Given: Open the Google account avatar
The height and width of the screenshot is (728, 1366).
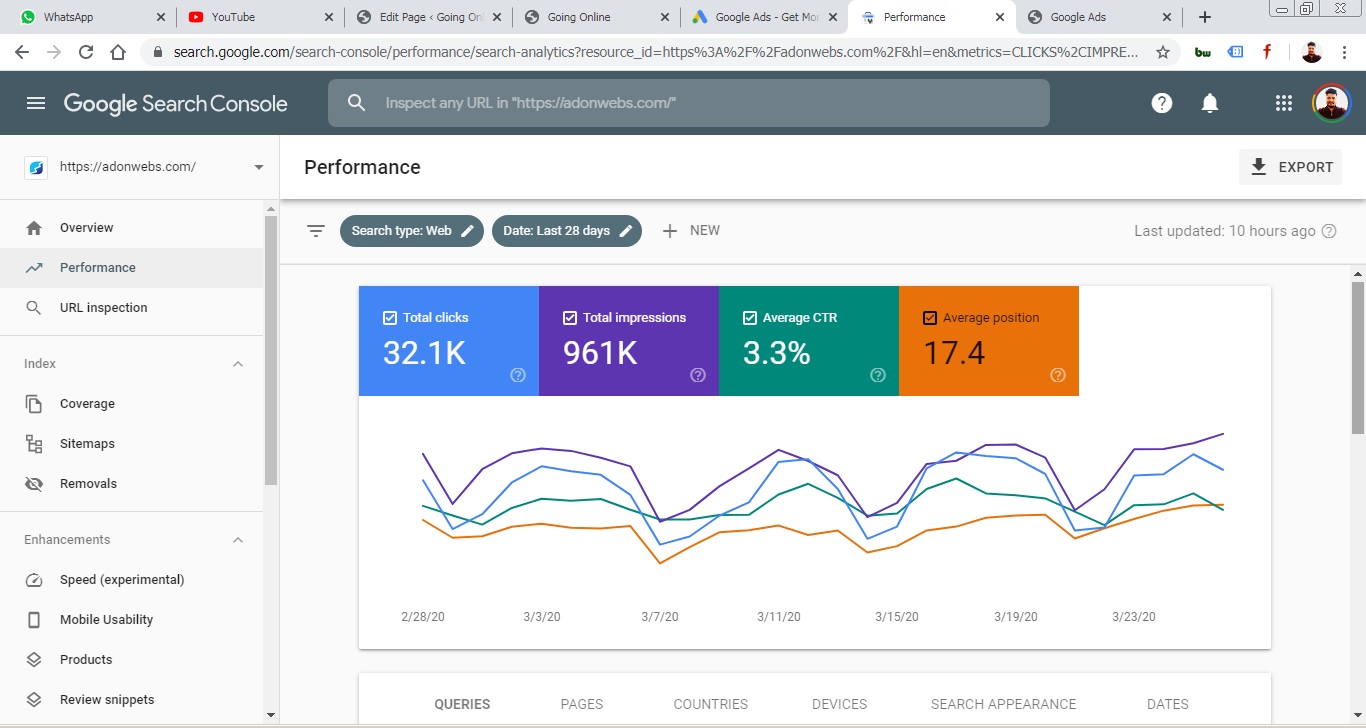Looking at the screenshot, I should coord(1331,102).
